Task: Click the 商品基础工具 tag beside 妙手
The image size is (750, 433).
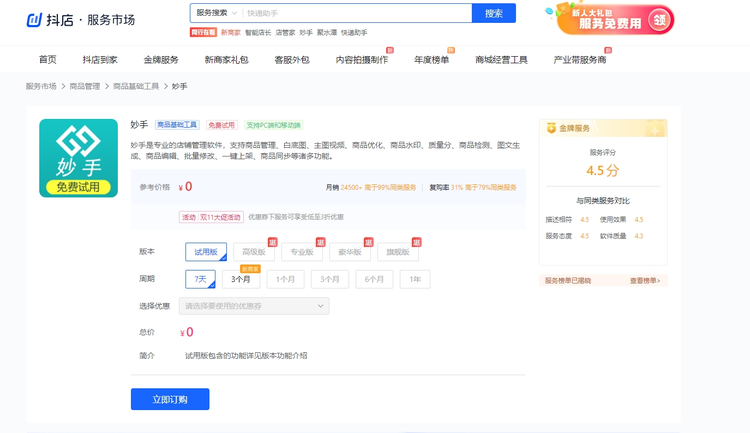Action: 177,125
